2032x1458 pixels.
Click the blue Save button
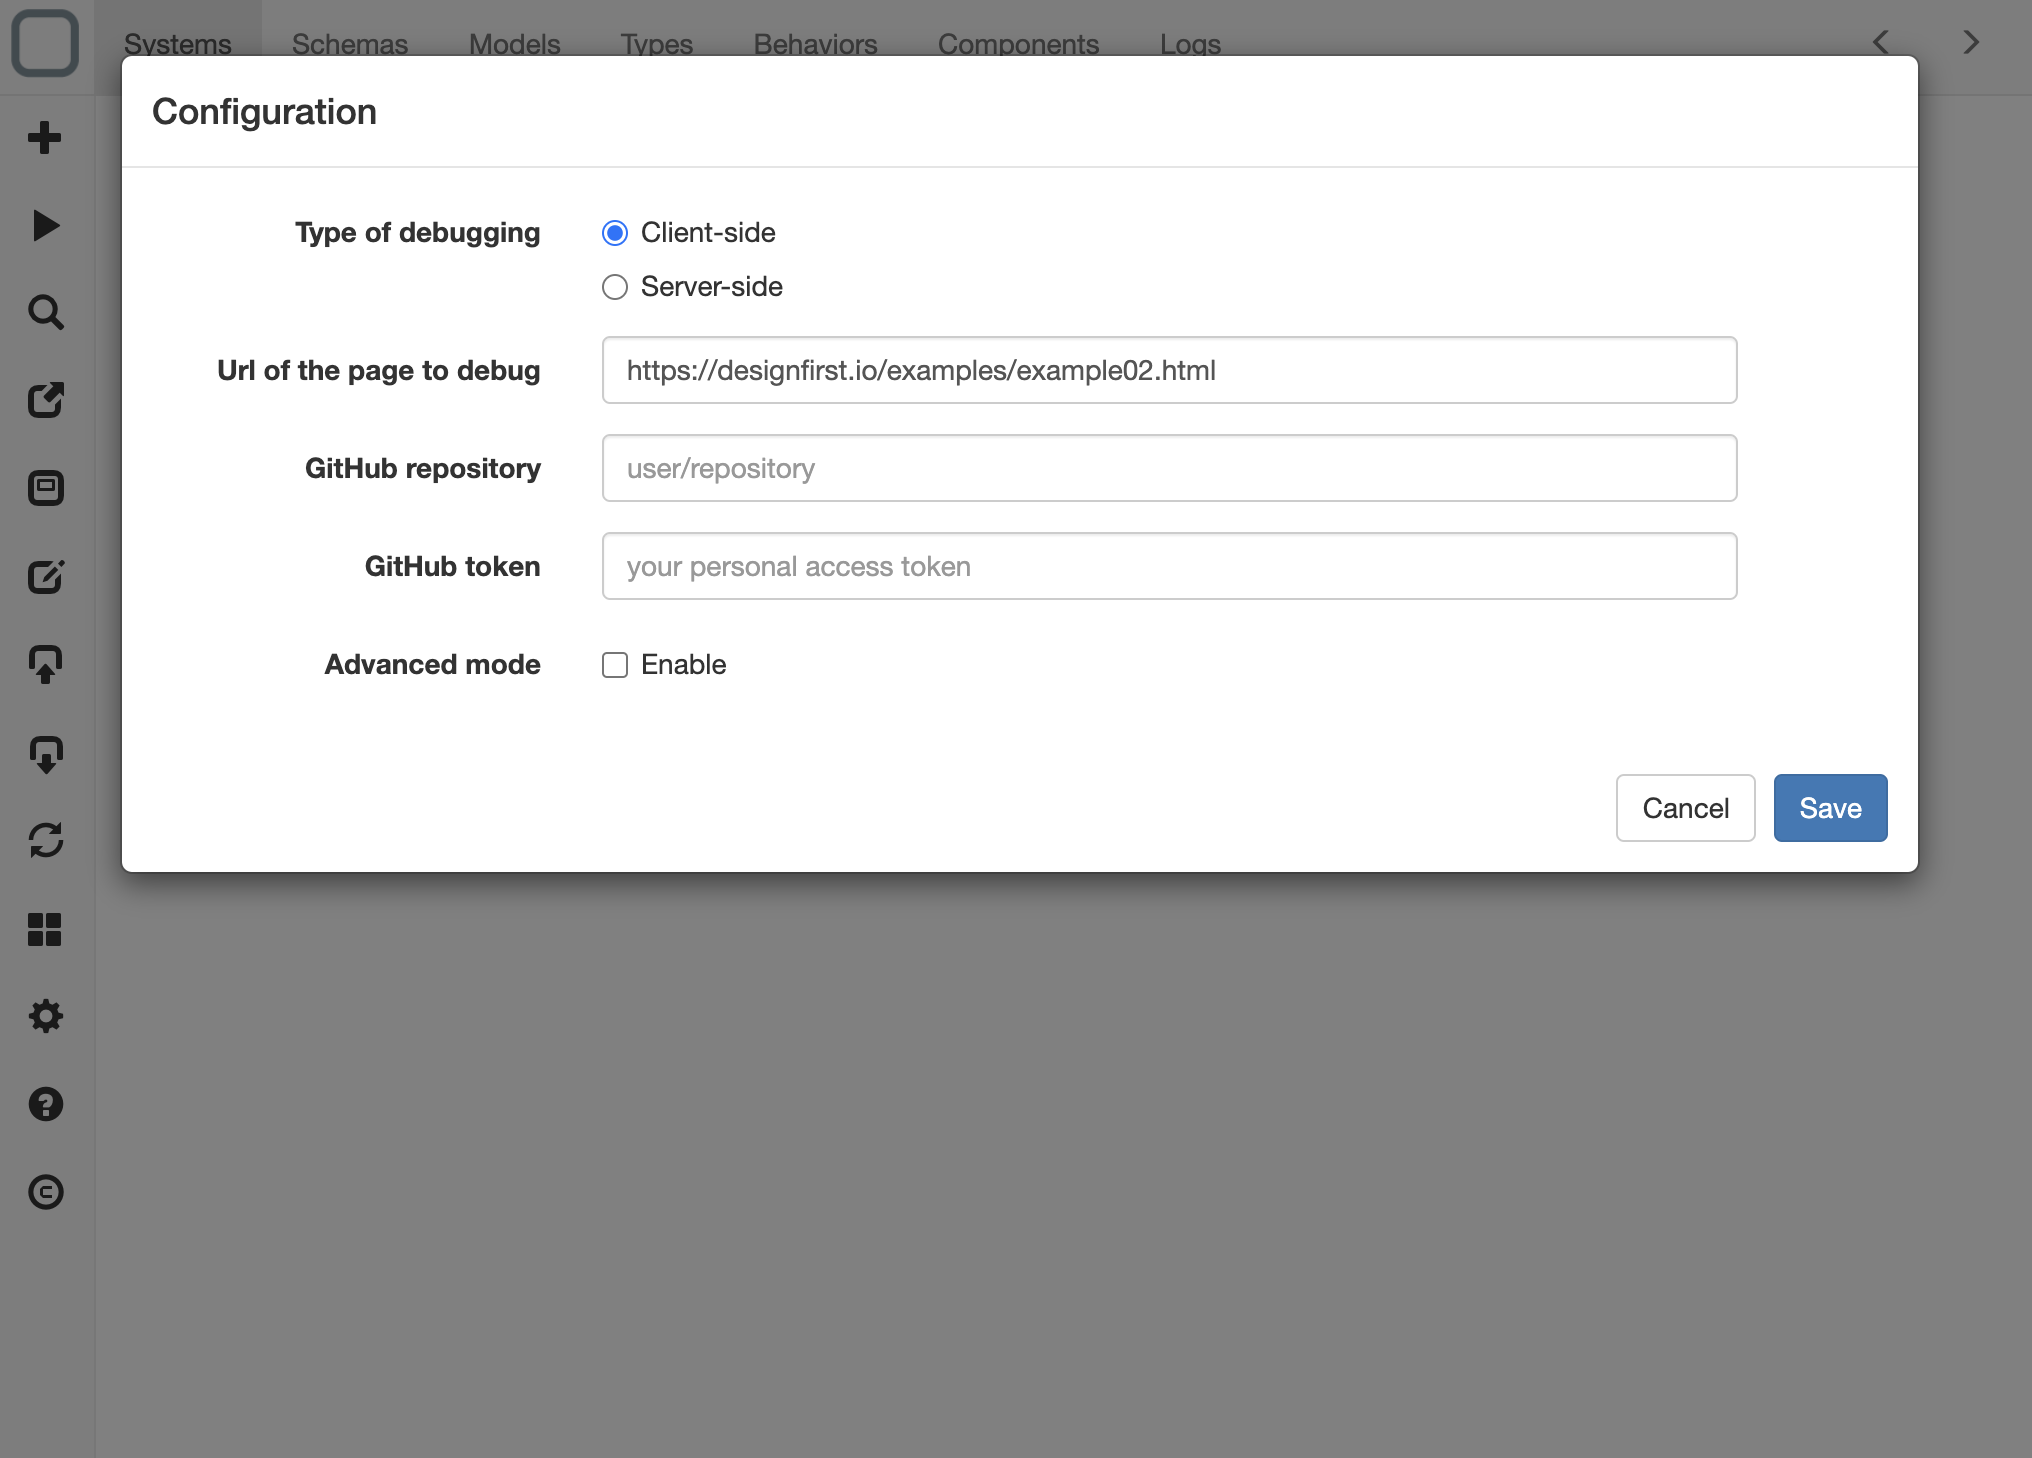(x=1831, y=808)
